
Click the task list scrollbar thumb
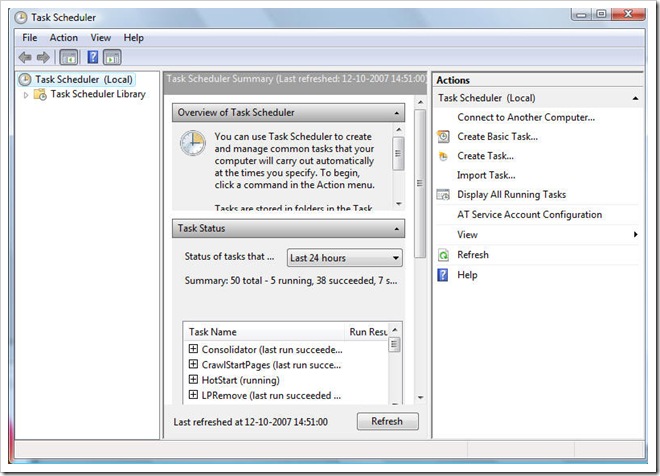(395, 345)
